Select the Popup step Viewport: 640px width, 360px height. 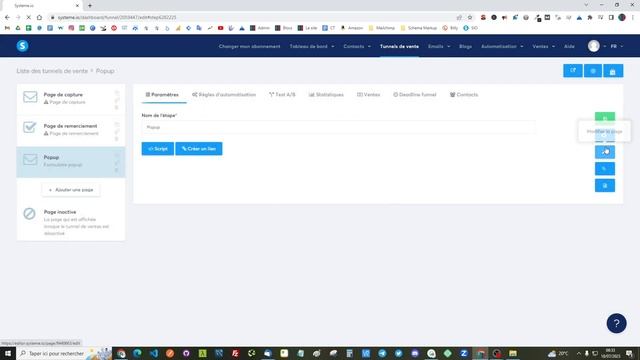click(71, 162)
